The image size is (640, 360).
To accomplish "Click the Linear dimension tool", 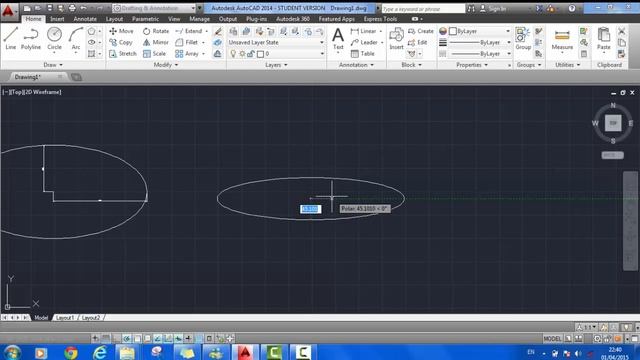I will tap(363, 31).
